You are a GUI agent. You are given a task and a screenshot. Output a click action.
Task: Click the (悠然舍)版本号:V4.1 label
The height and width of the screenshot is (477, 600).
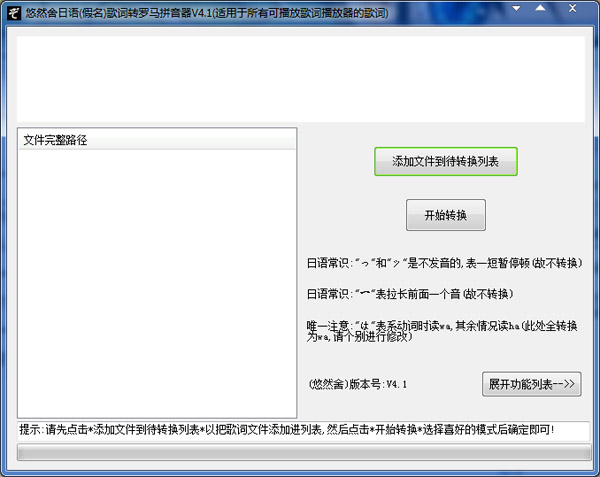click(358, 385)
